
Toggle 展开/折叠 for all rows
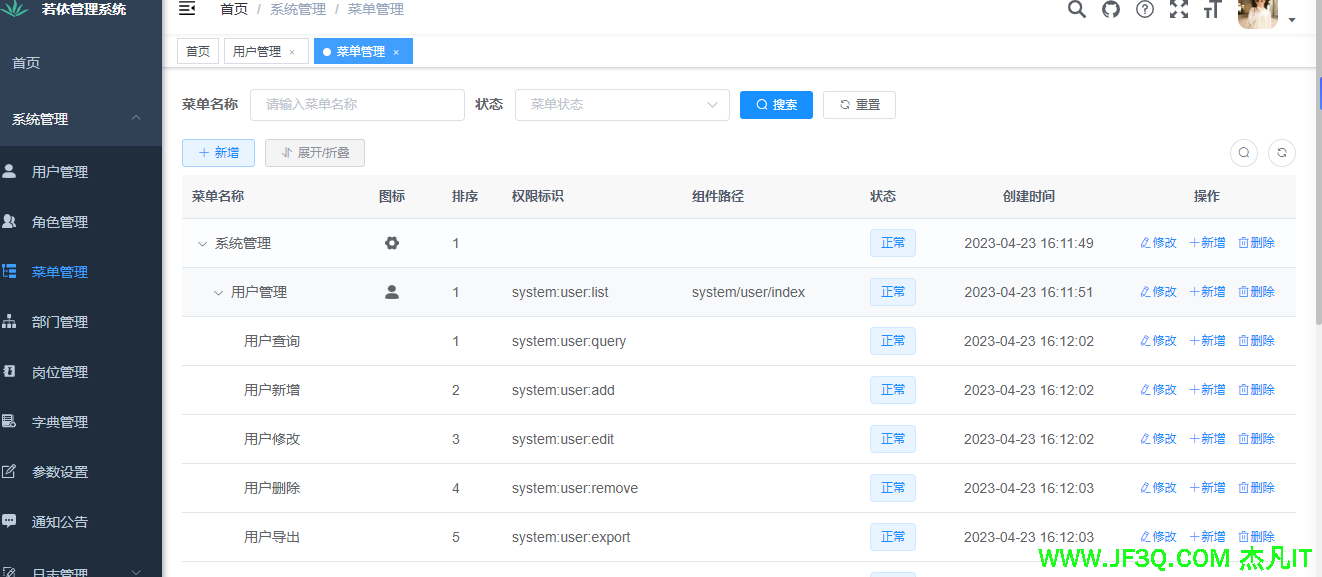315,153
